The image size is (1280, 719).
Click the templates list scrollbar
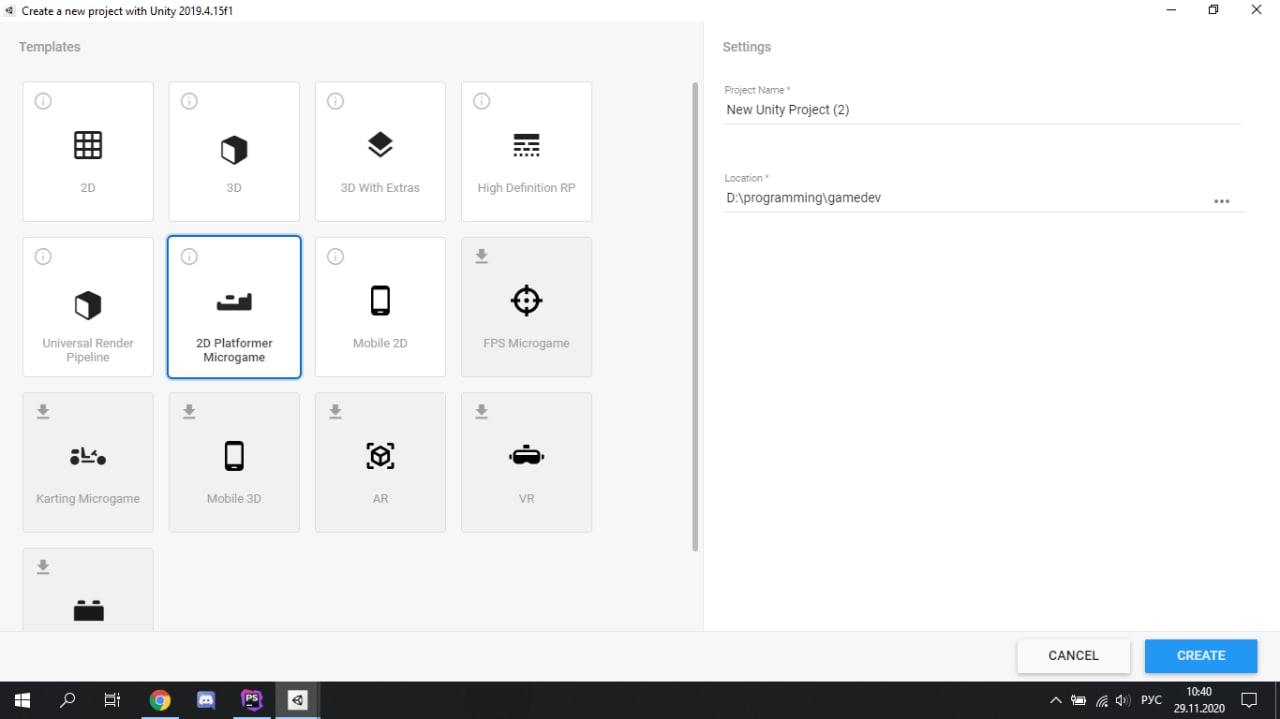click(695, 316)
